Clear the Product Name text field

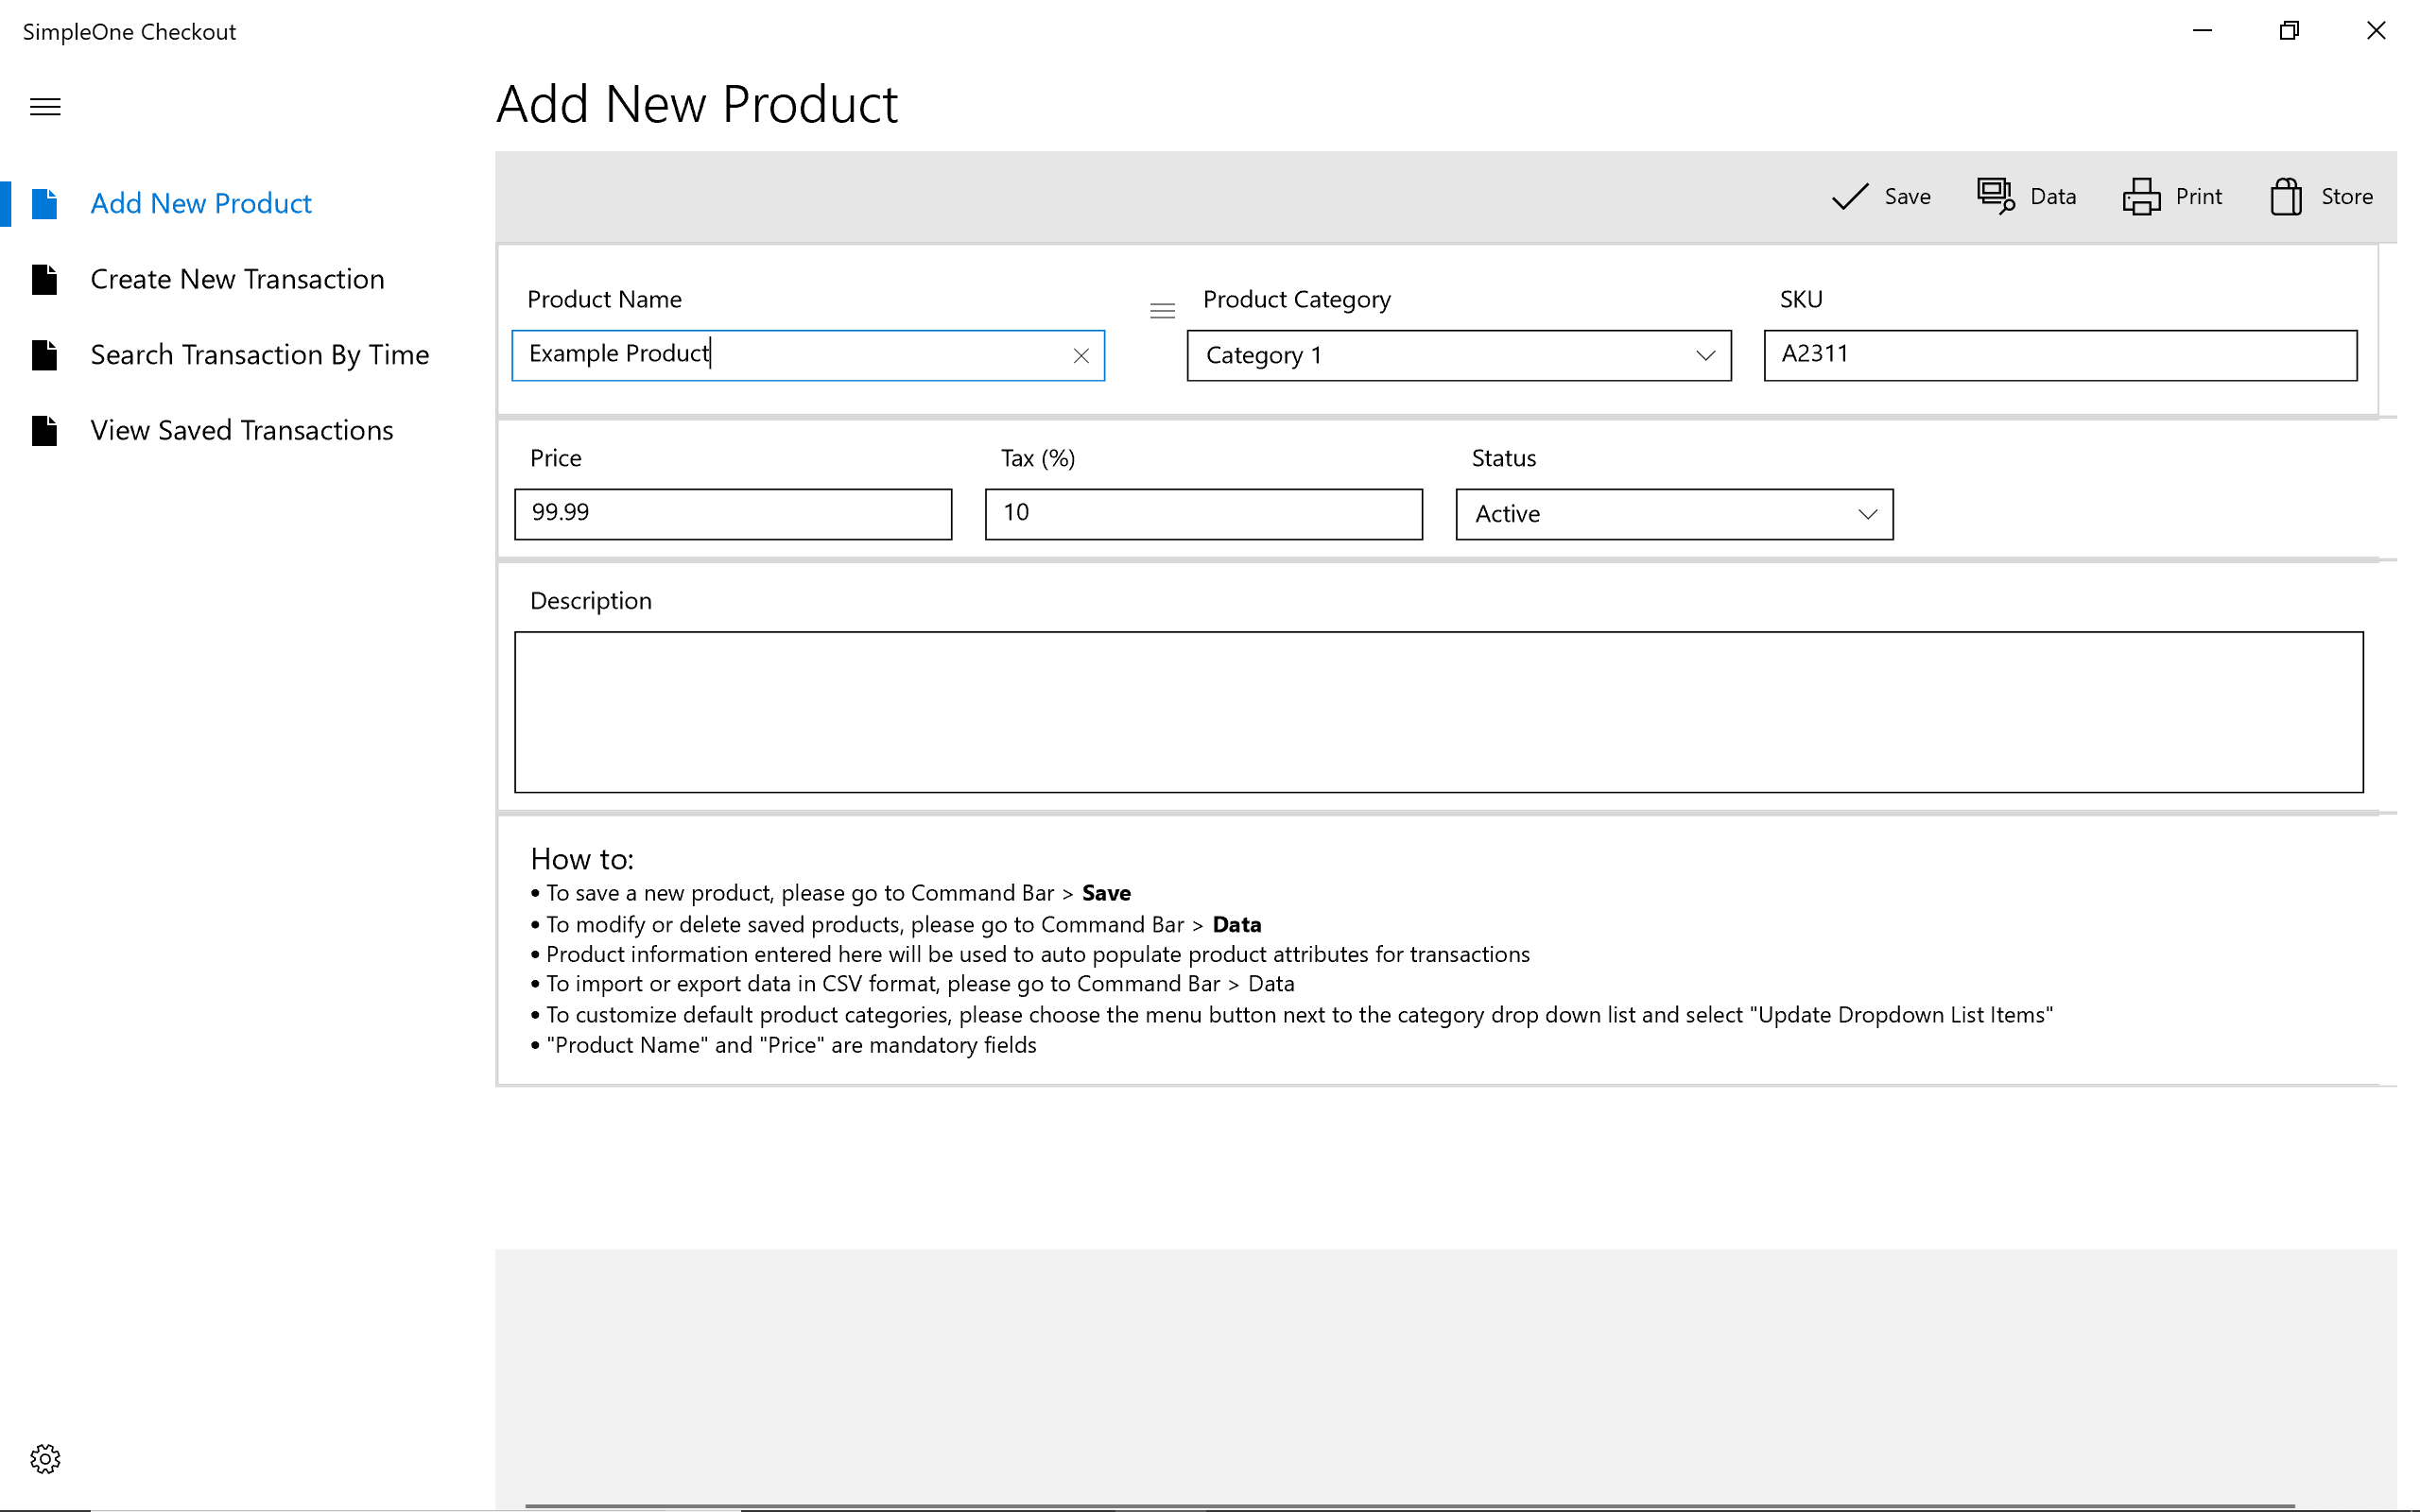tap(1080, 356)
